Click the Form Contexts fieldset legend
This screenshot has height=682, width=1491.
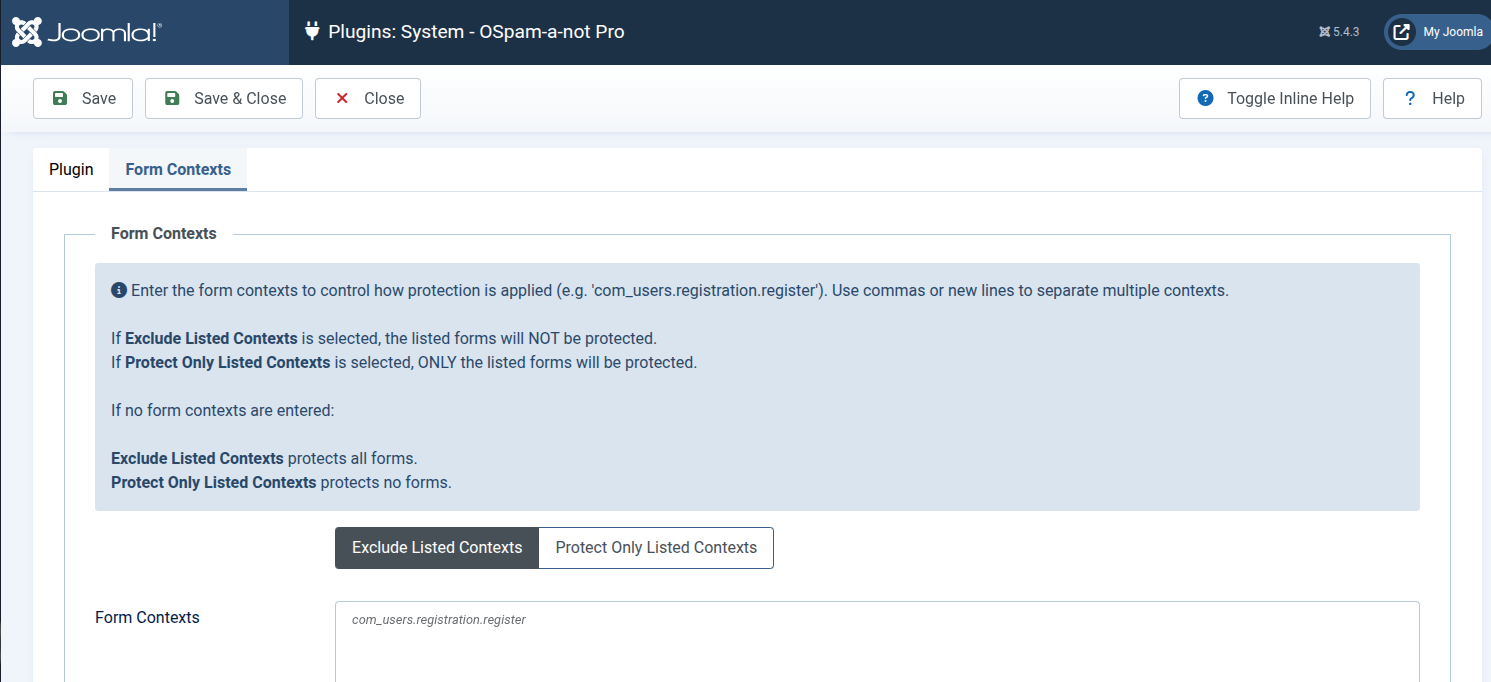(x=164, y=233)
